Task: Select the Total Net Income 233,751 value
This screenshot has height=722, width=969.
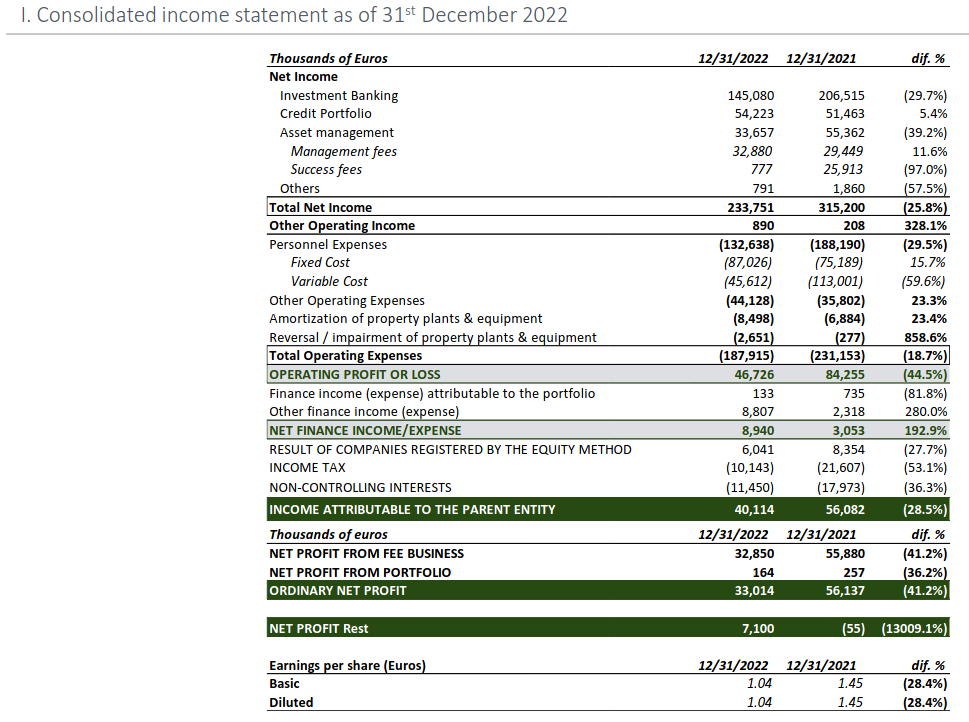Action: [x=750, y=208]
